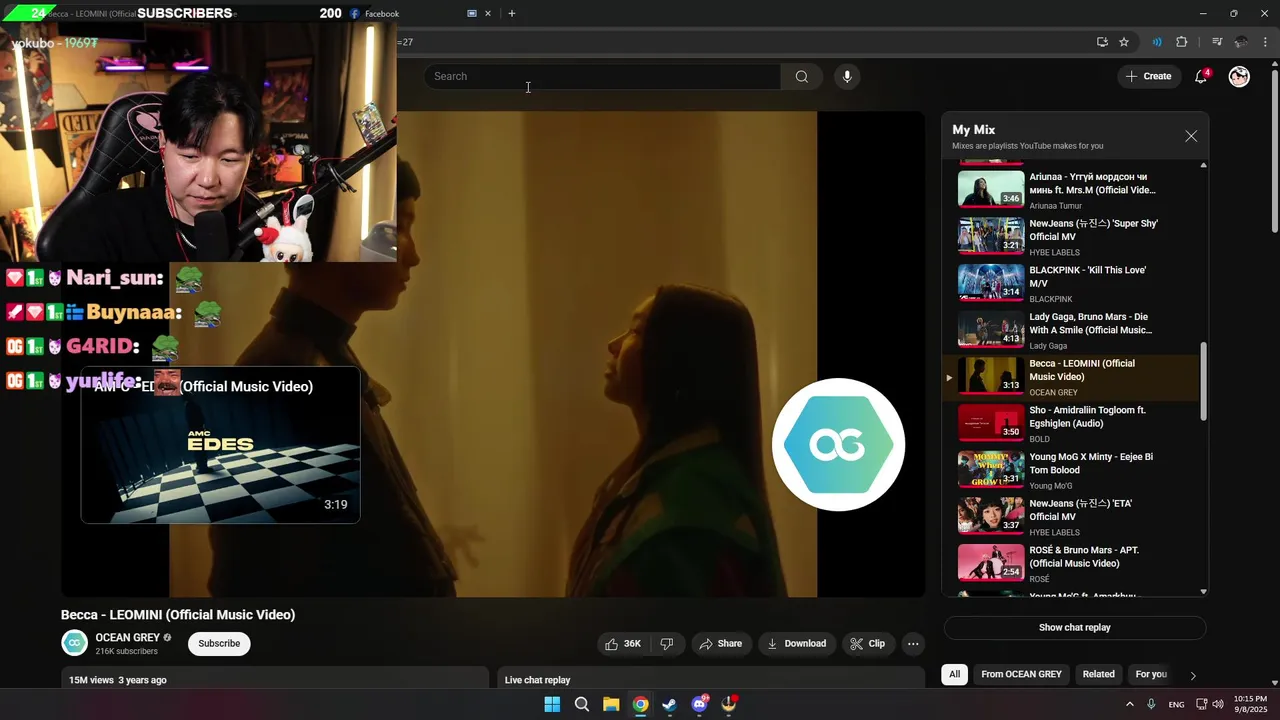Open OCEAN GREY channel avatar
Viewport: 1280px width, 720px height.
[75, 643]
